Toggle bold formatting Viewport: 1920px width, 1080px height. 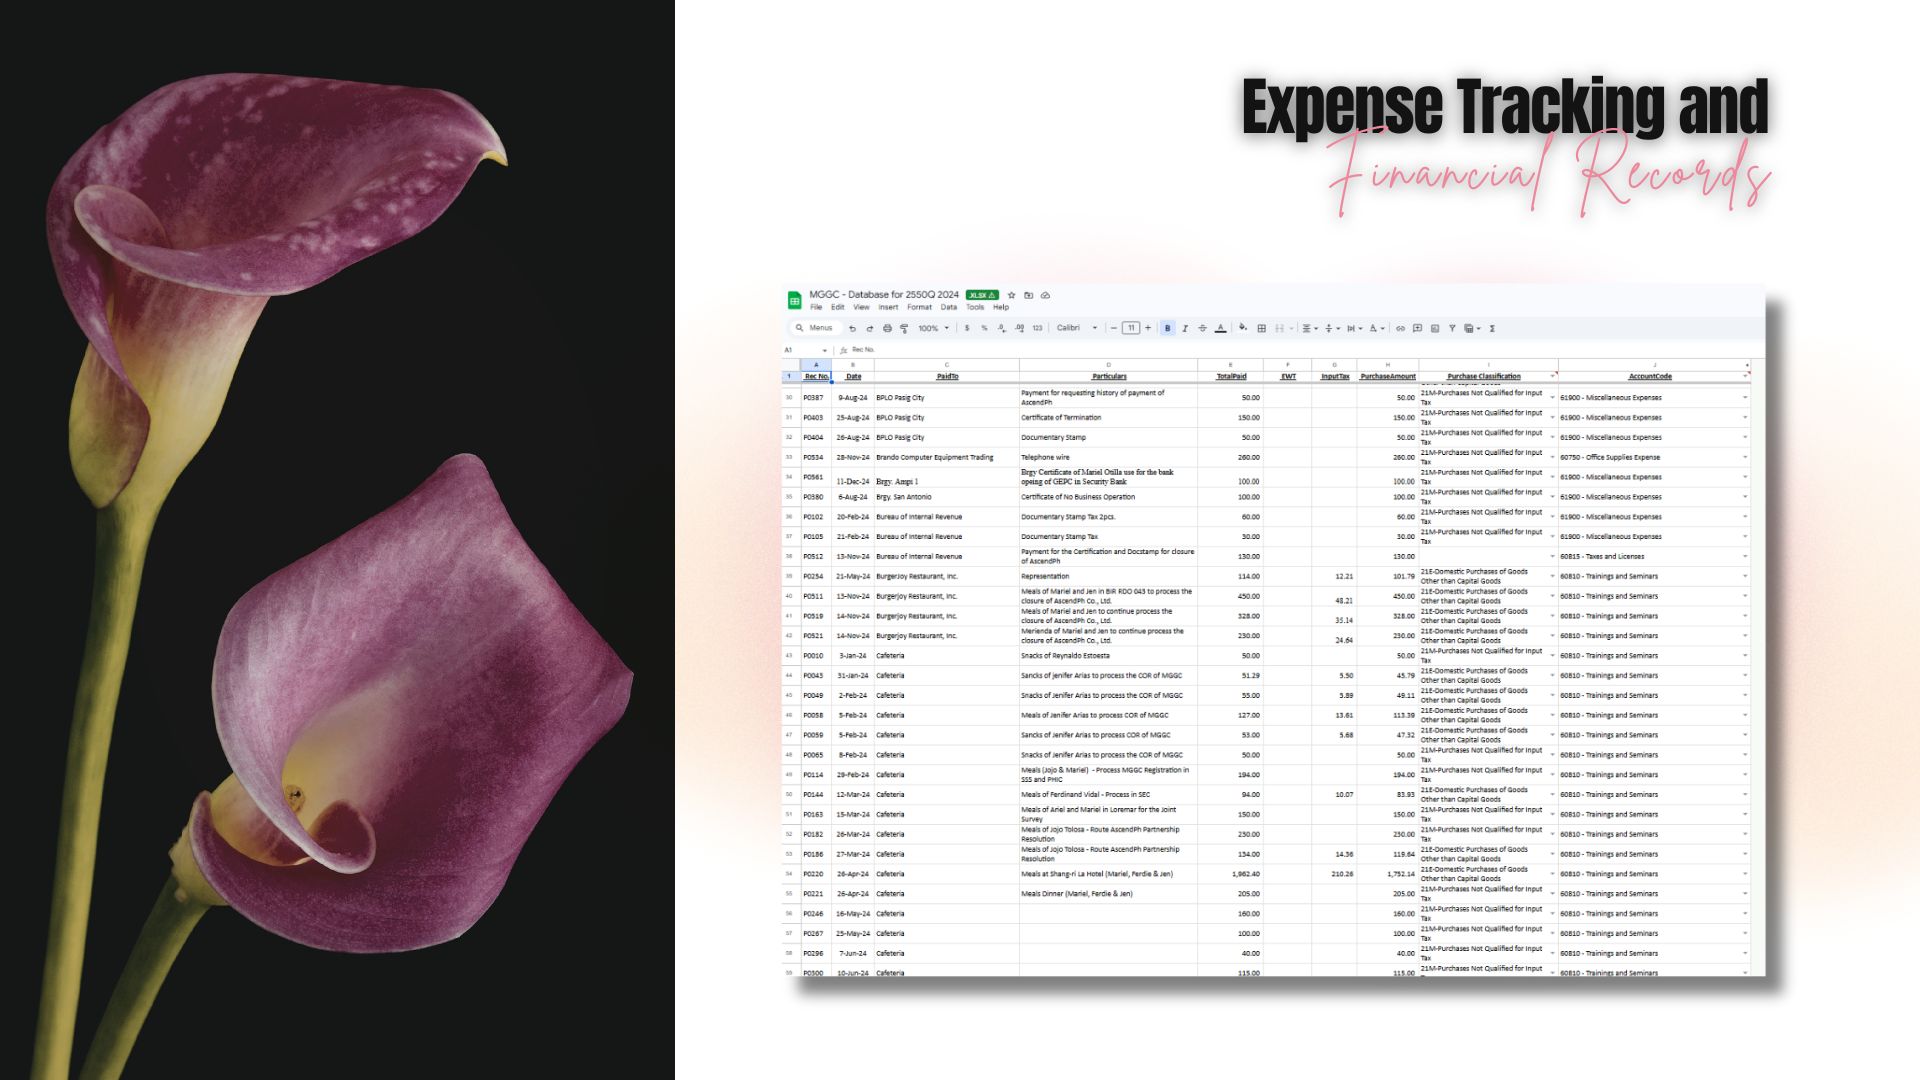pos(1167,328)
